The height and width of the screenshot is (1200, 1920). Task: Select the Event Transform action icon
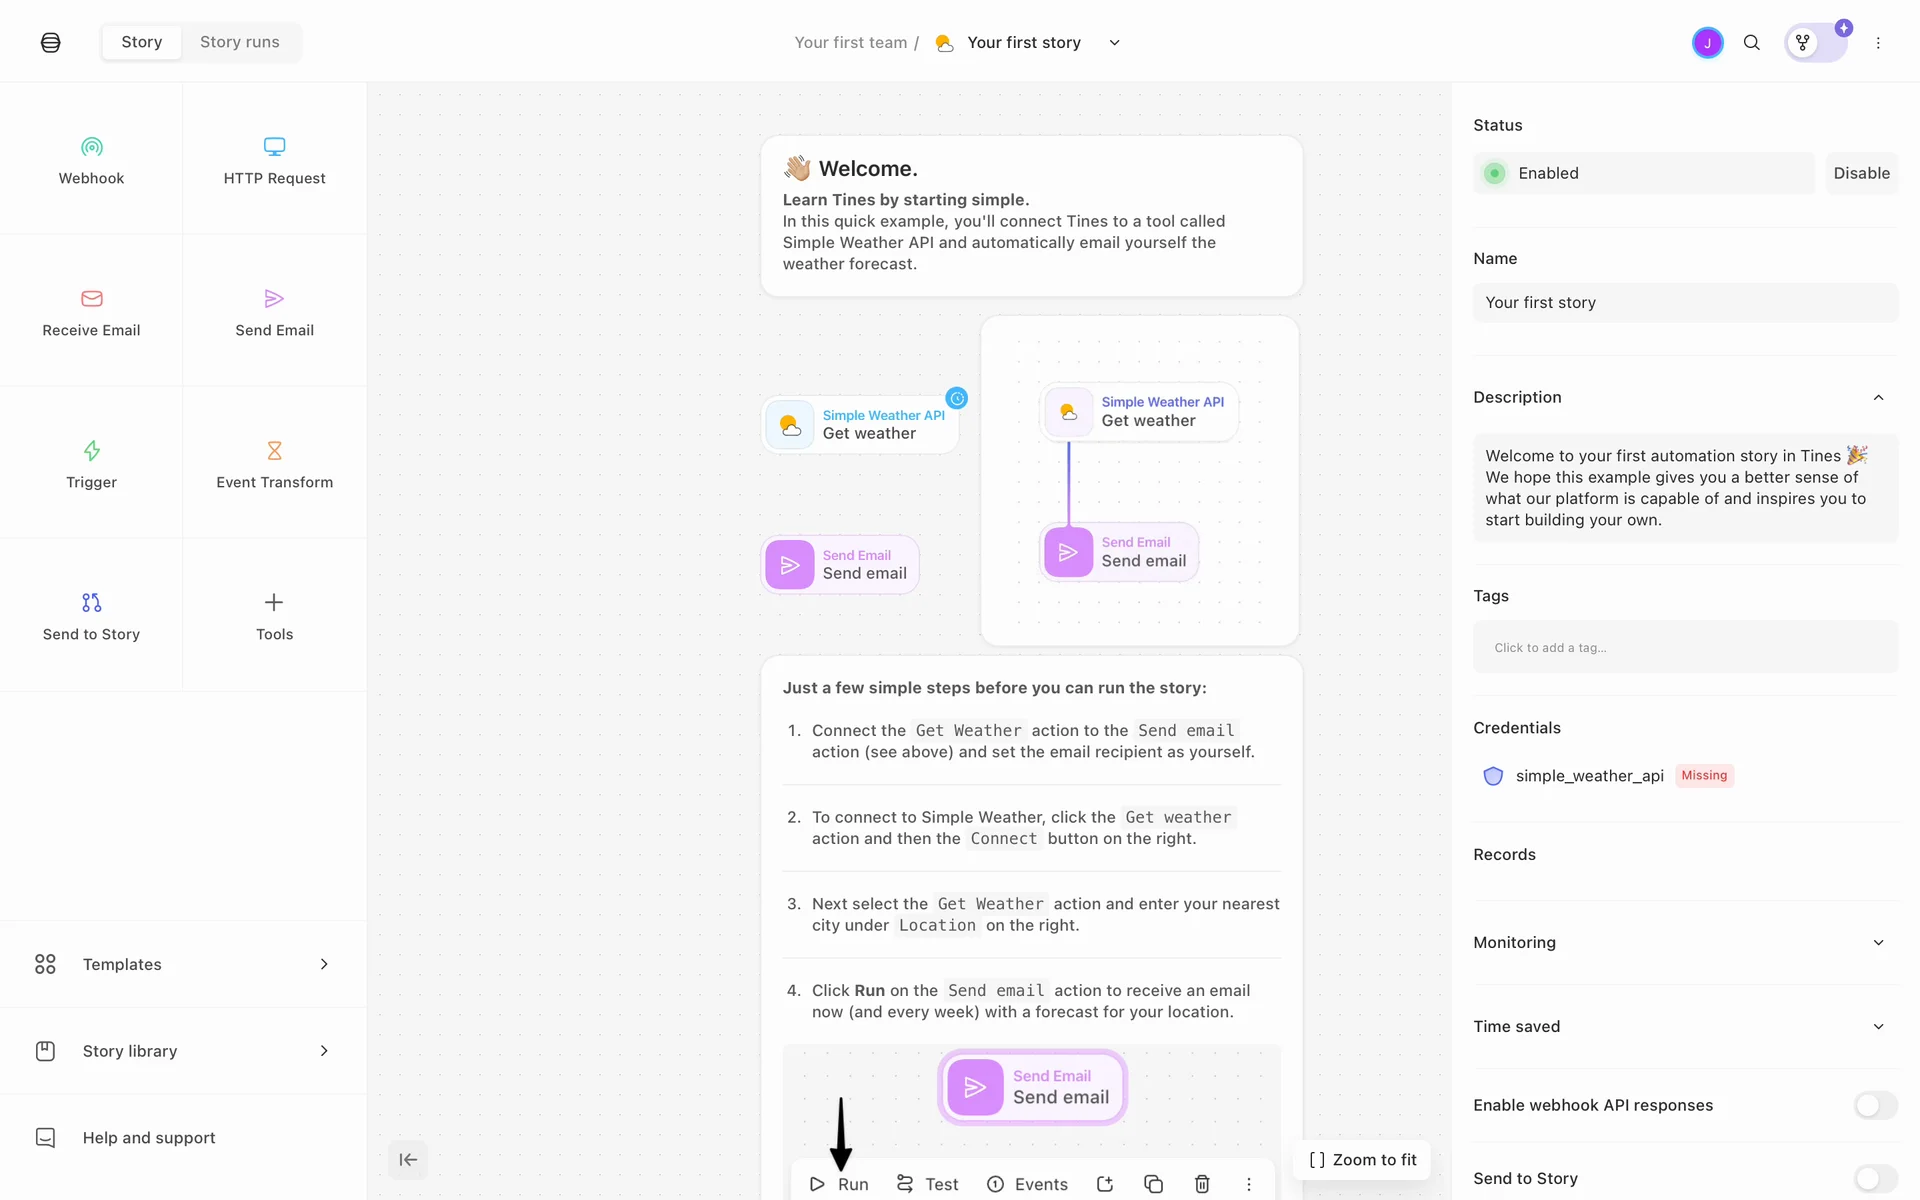[x=274, y=451]
